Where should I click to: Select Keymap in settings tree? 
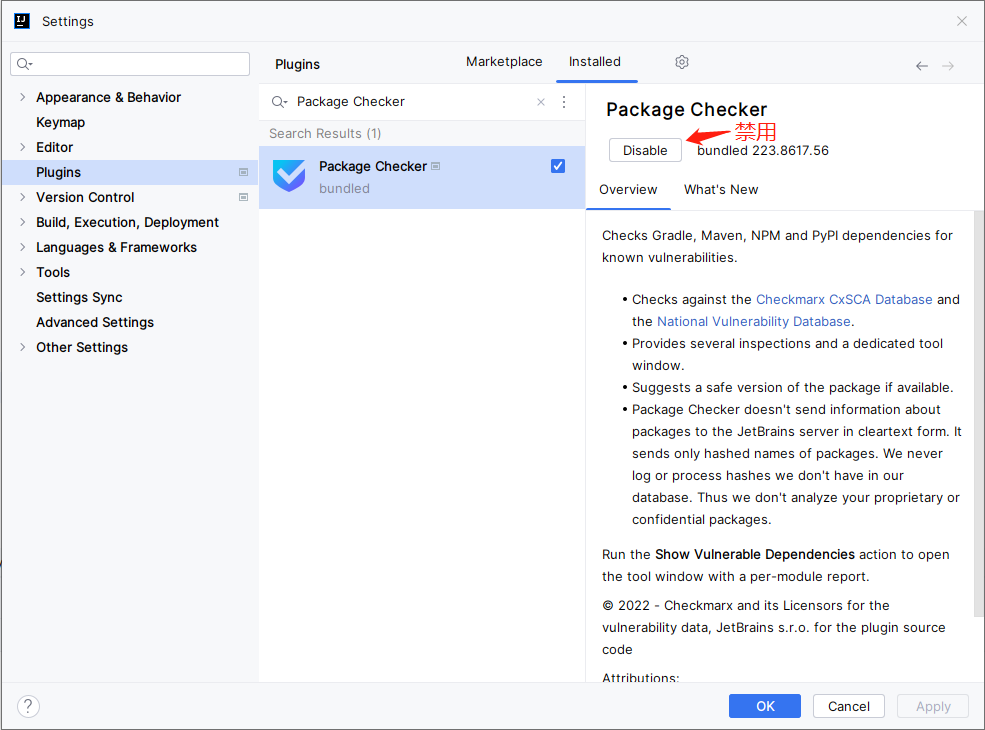(x=60, y=123)
